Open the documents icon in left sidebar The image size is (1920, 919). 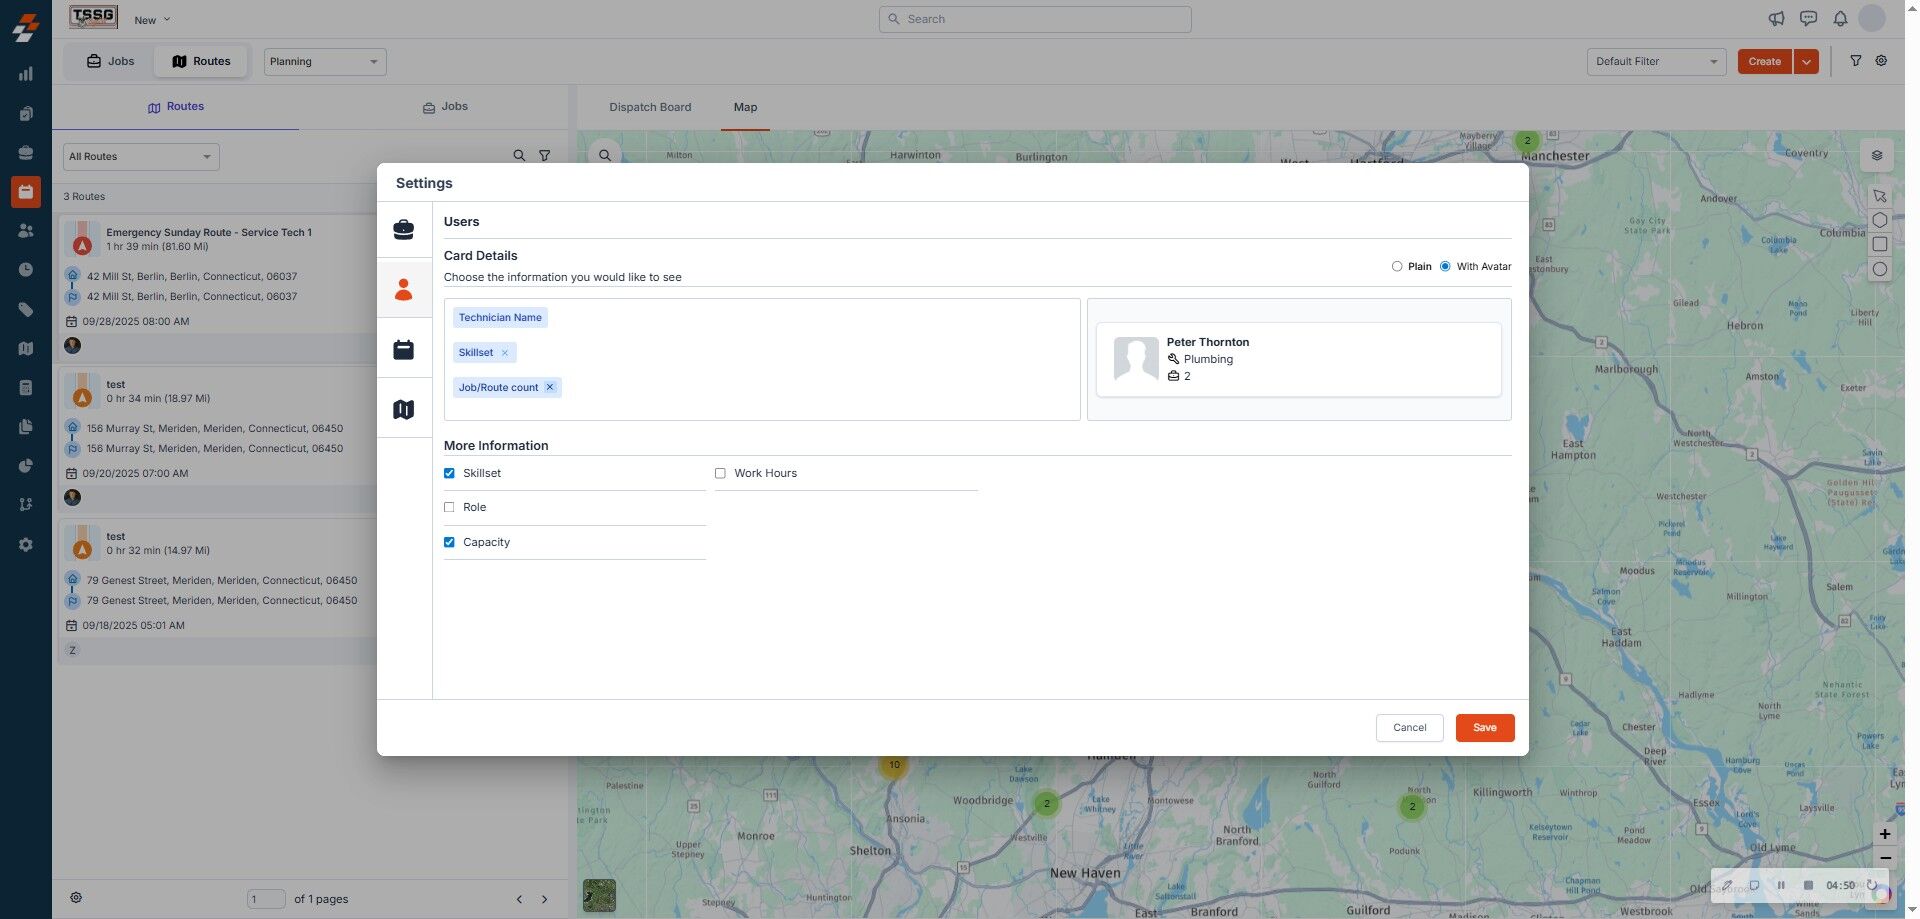[26, 427]
